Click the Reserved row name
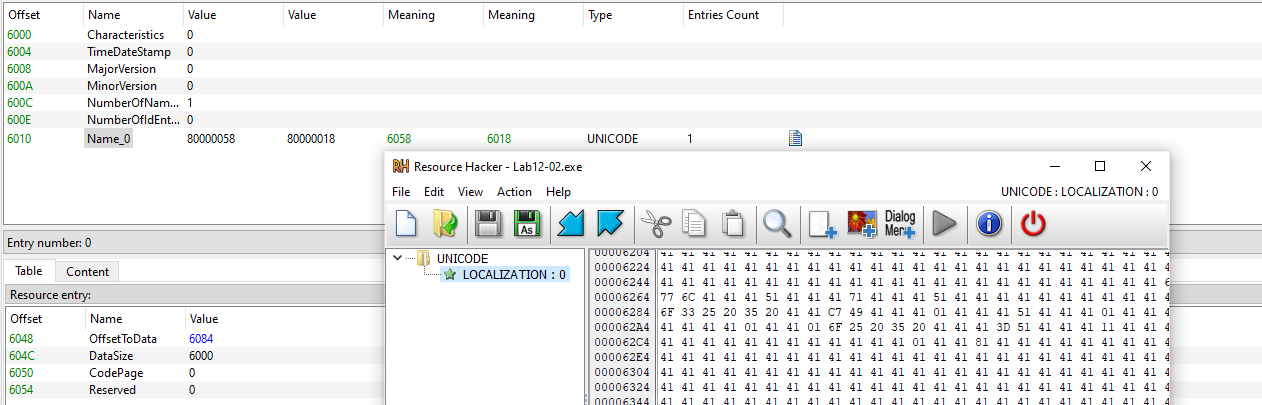Image resolution: width=1262 pixels, height=405 pixels. [x=111, y=389]
